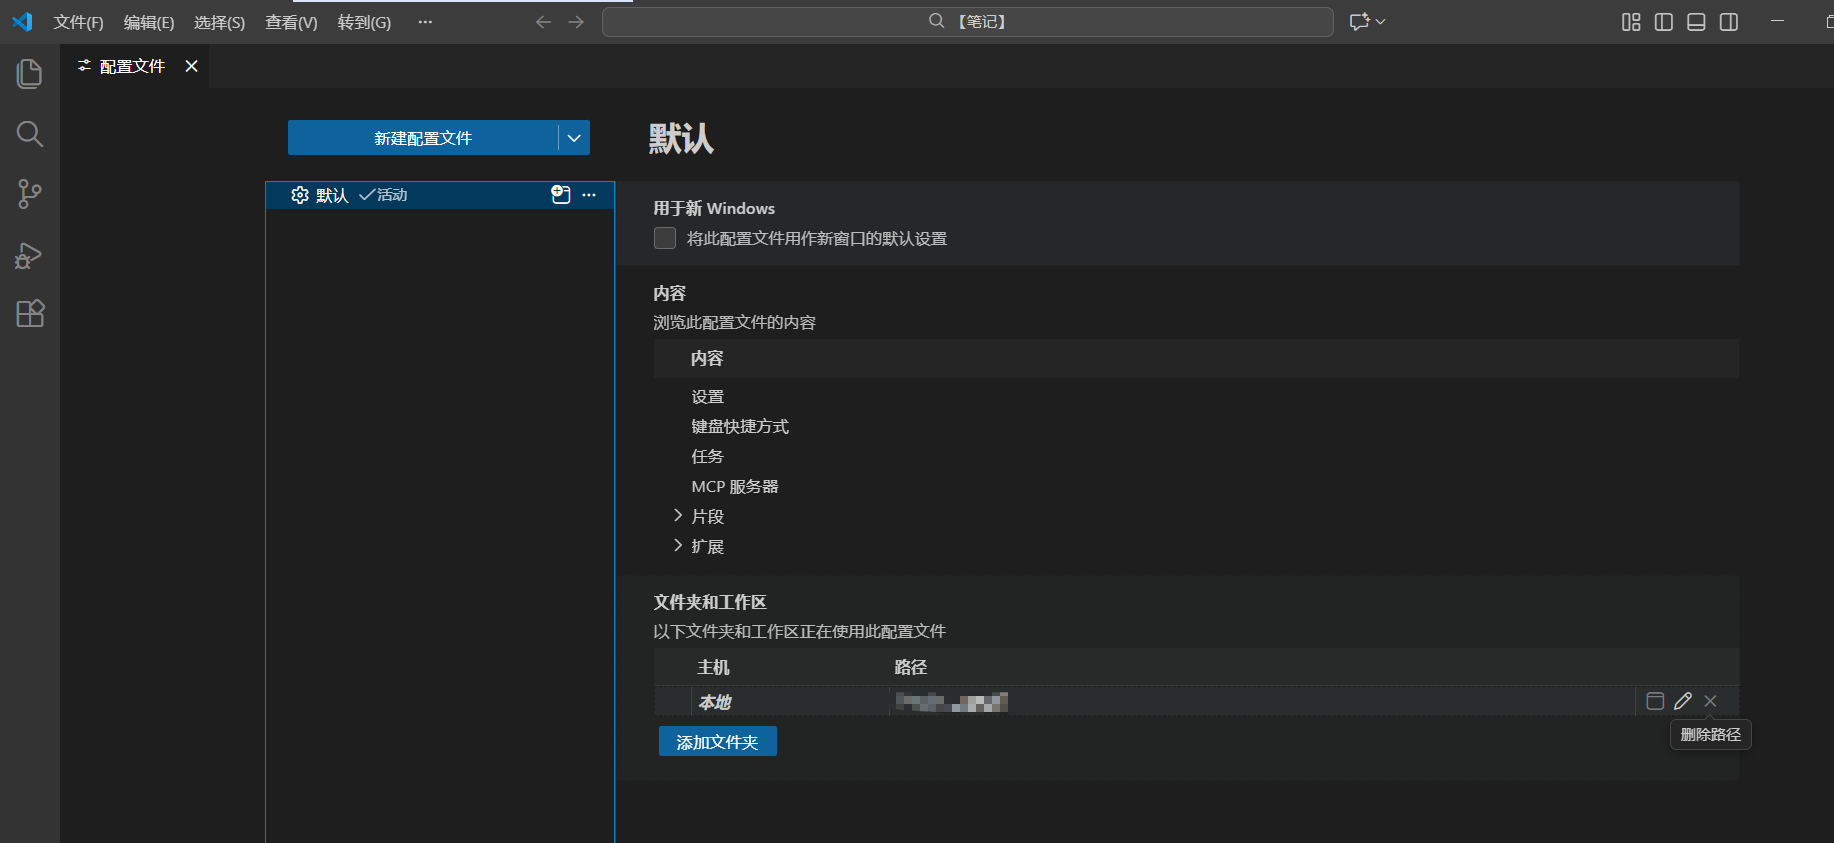
Task: Go forward with the right arrow
Action: pyautogui.click(x=576, y=22)
